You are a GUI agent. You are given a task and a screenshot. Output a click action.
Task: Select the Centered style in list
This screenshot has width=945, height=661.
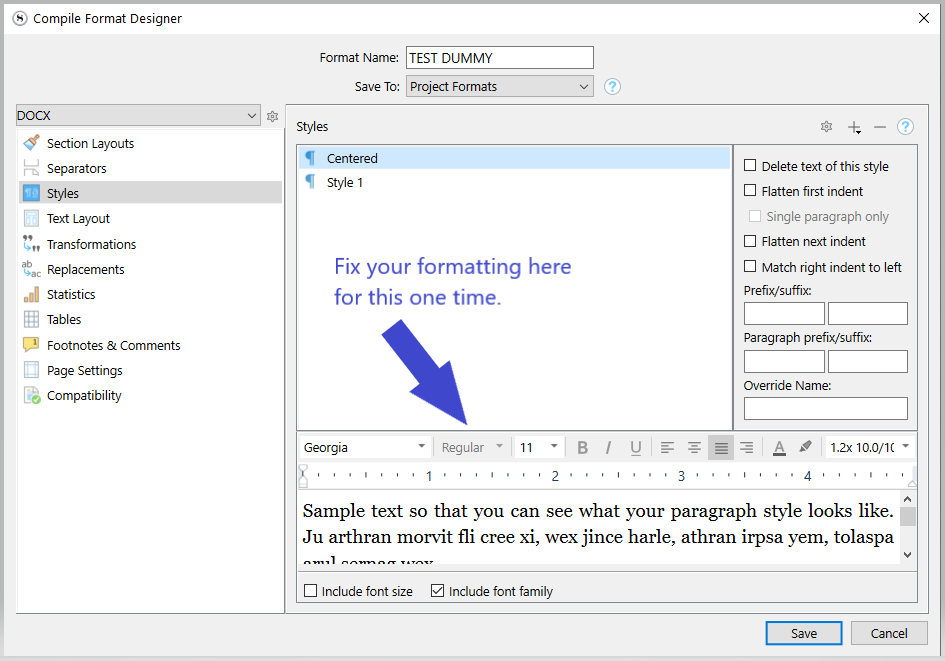click(514, 158)
